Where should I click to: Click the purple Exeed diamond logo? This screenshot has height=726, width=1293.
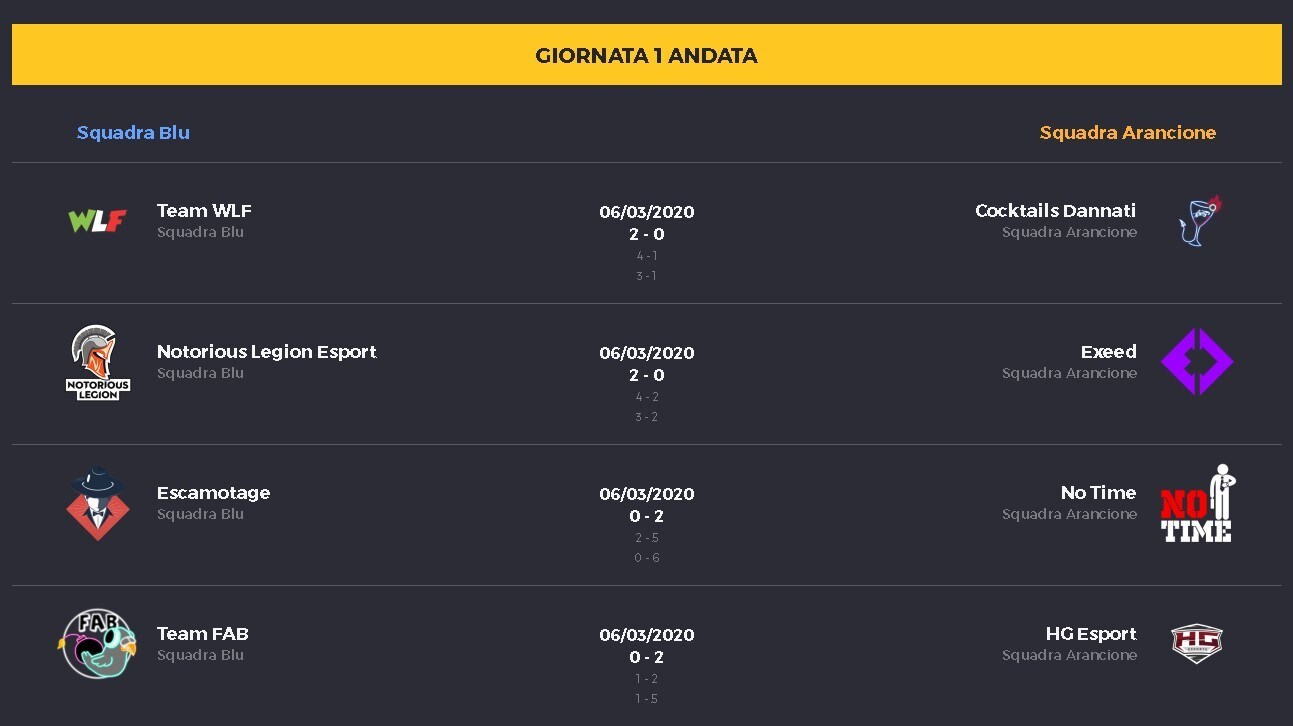(x=1197, y=361)
